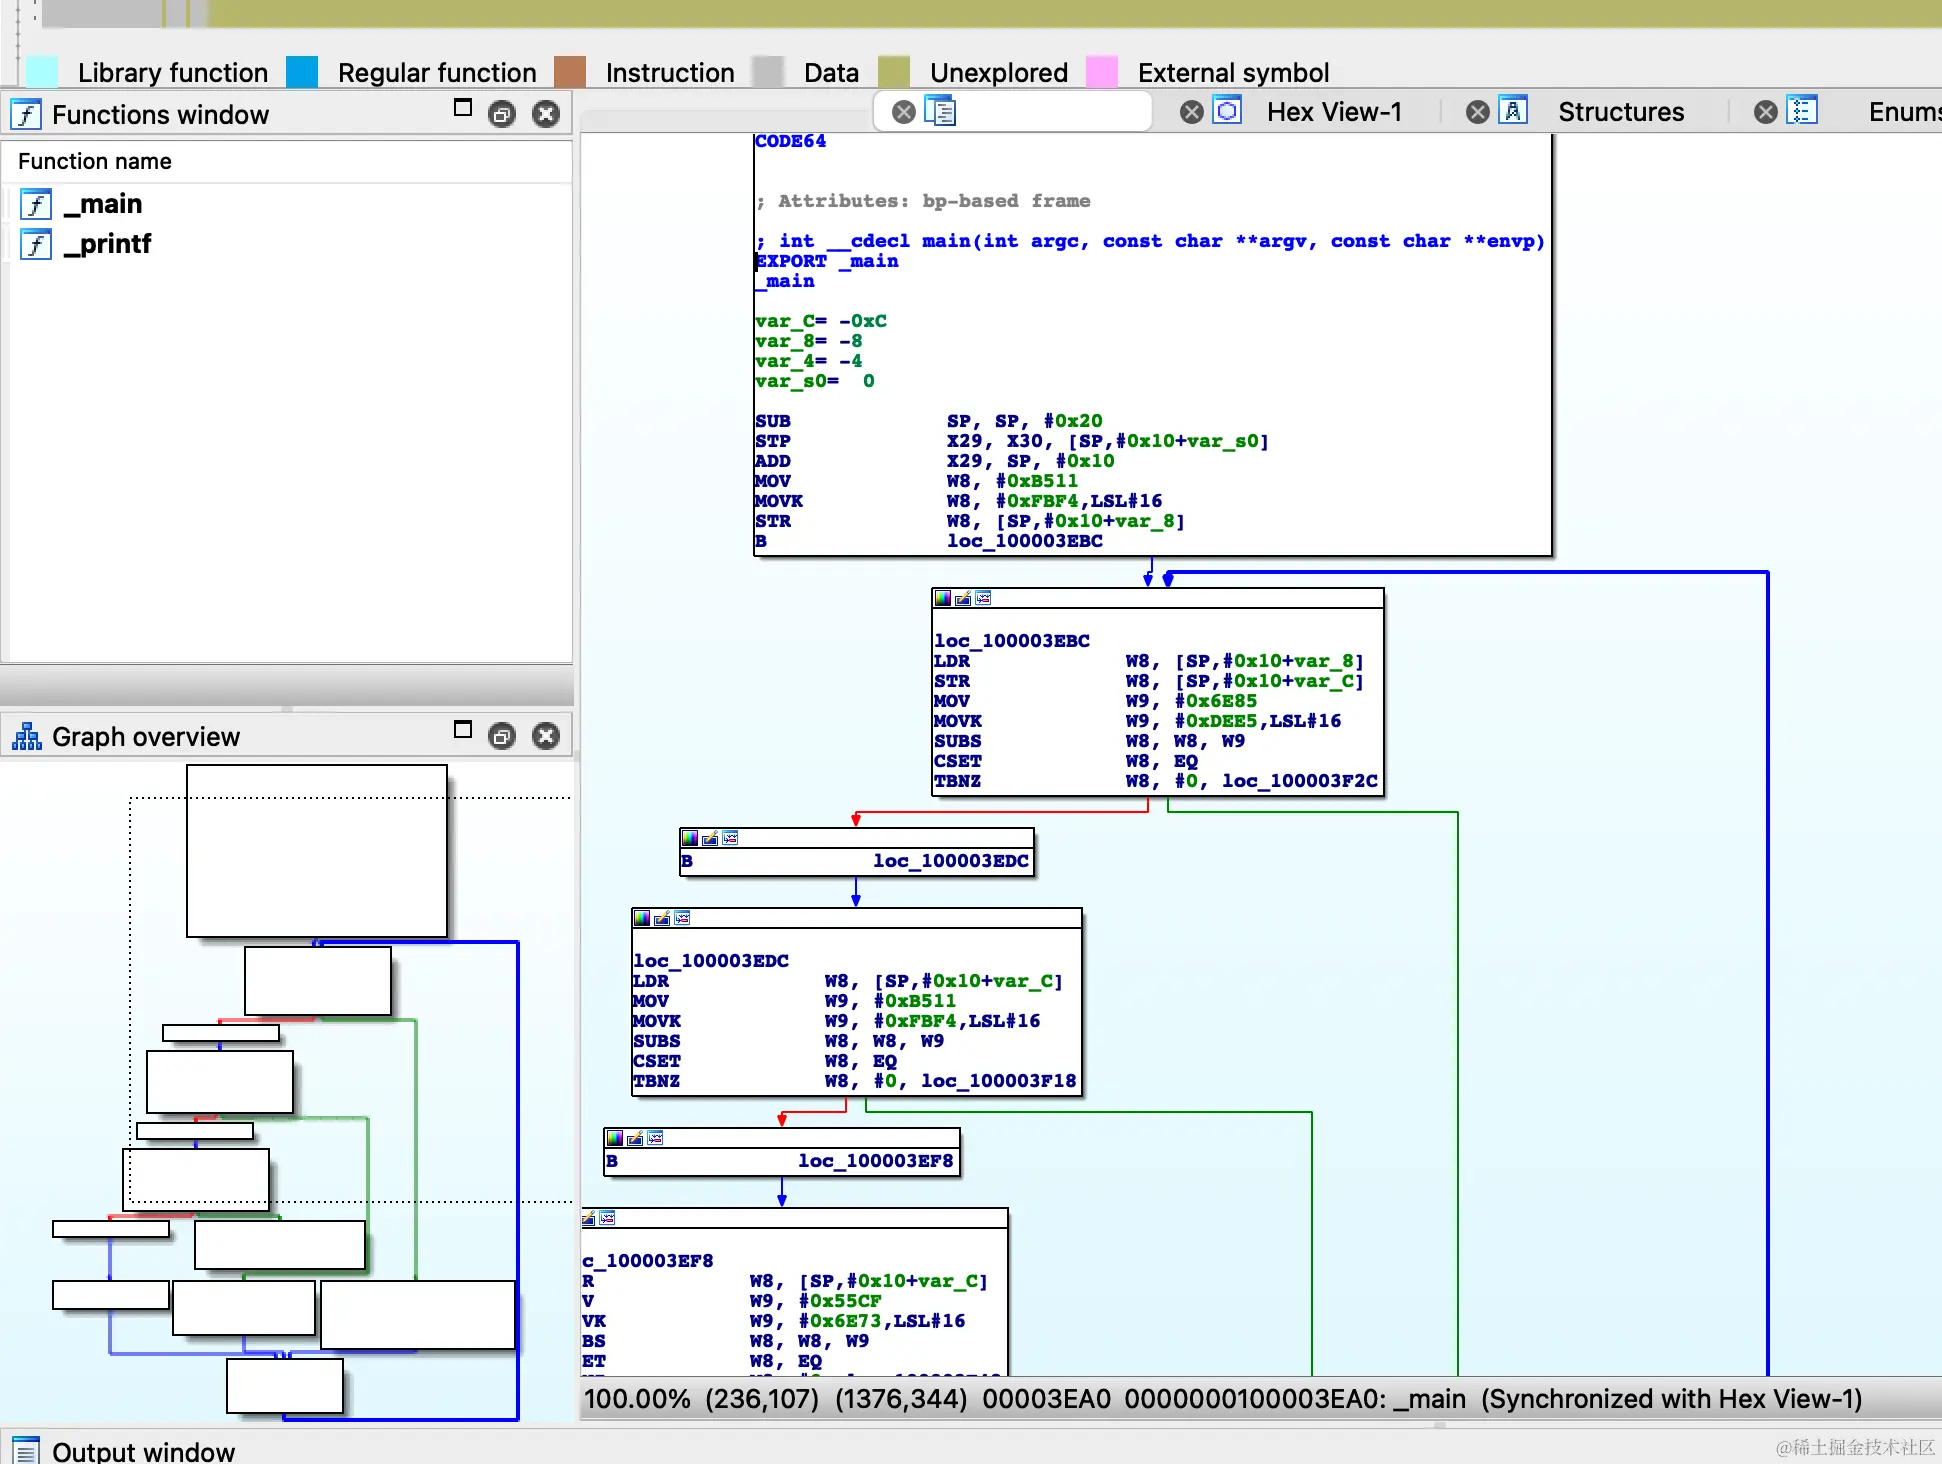
Task: Click the pencil icon on the 'B loc_100003EDC' node
Action: click(x=710, y=838)
